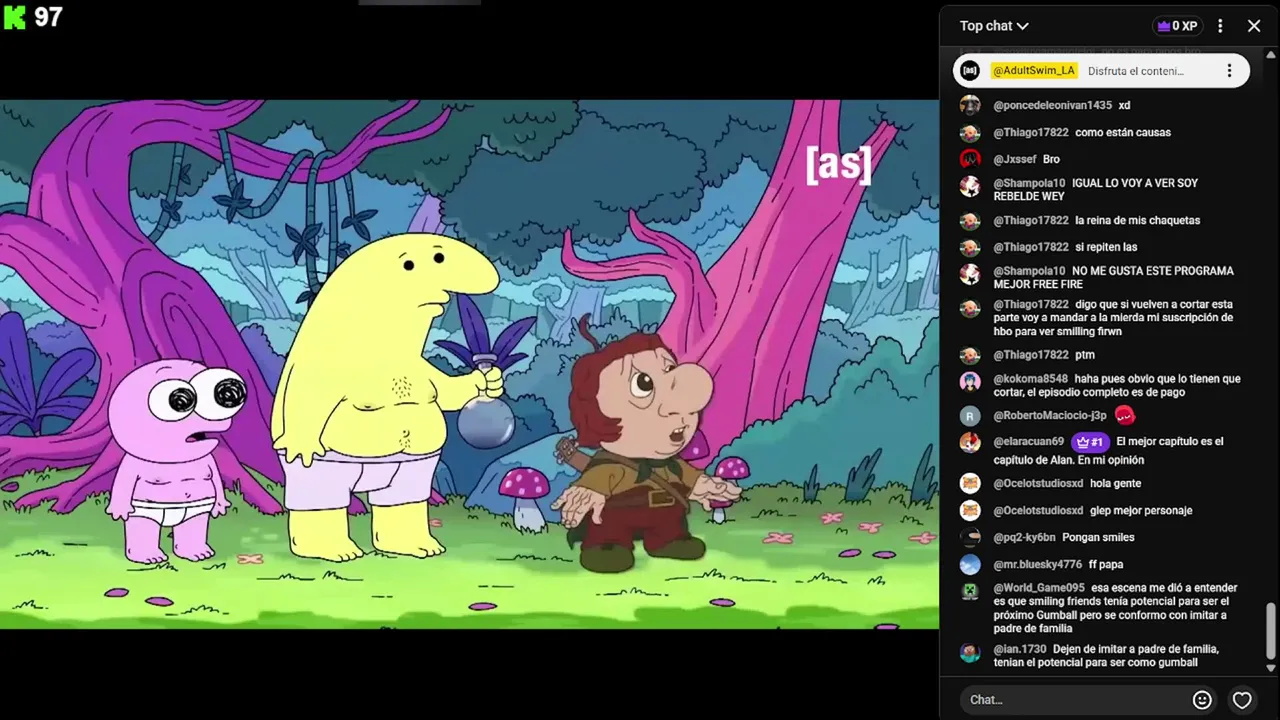Click the #1 crown badge

click(1089, 441)
